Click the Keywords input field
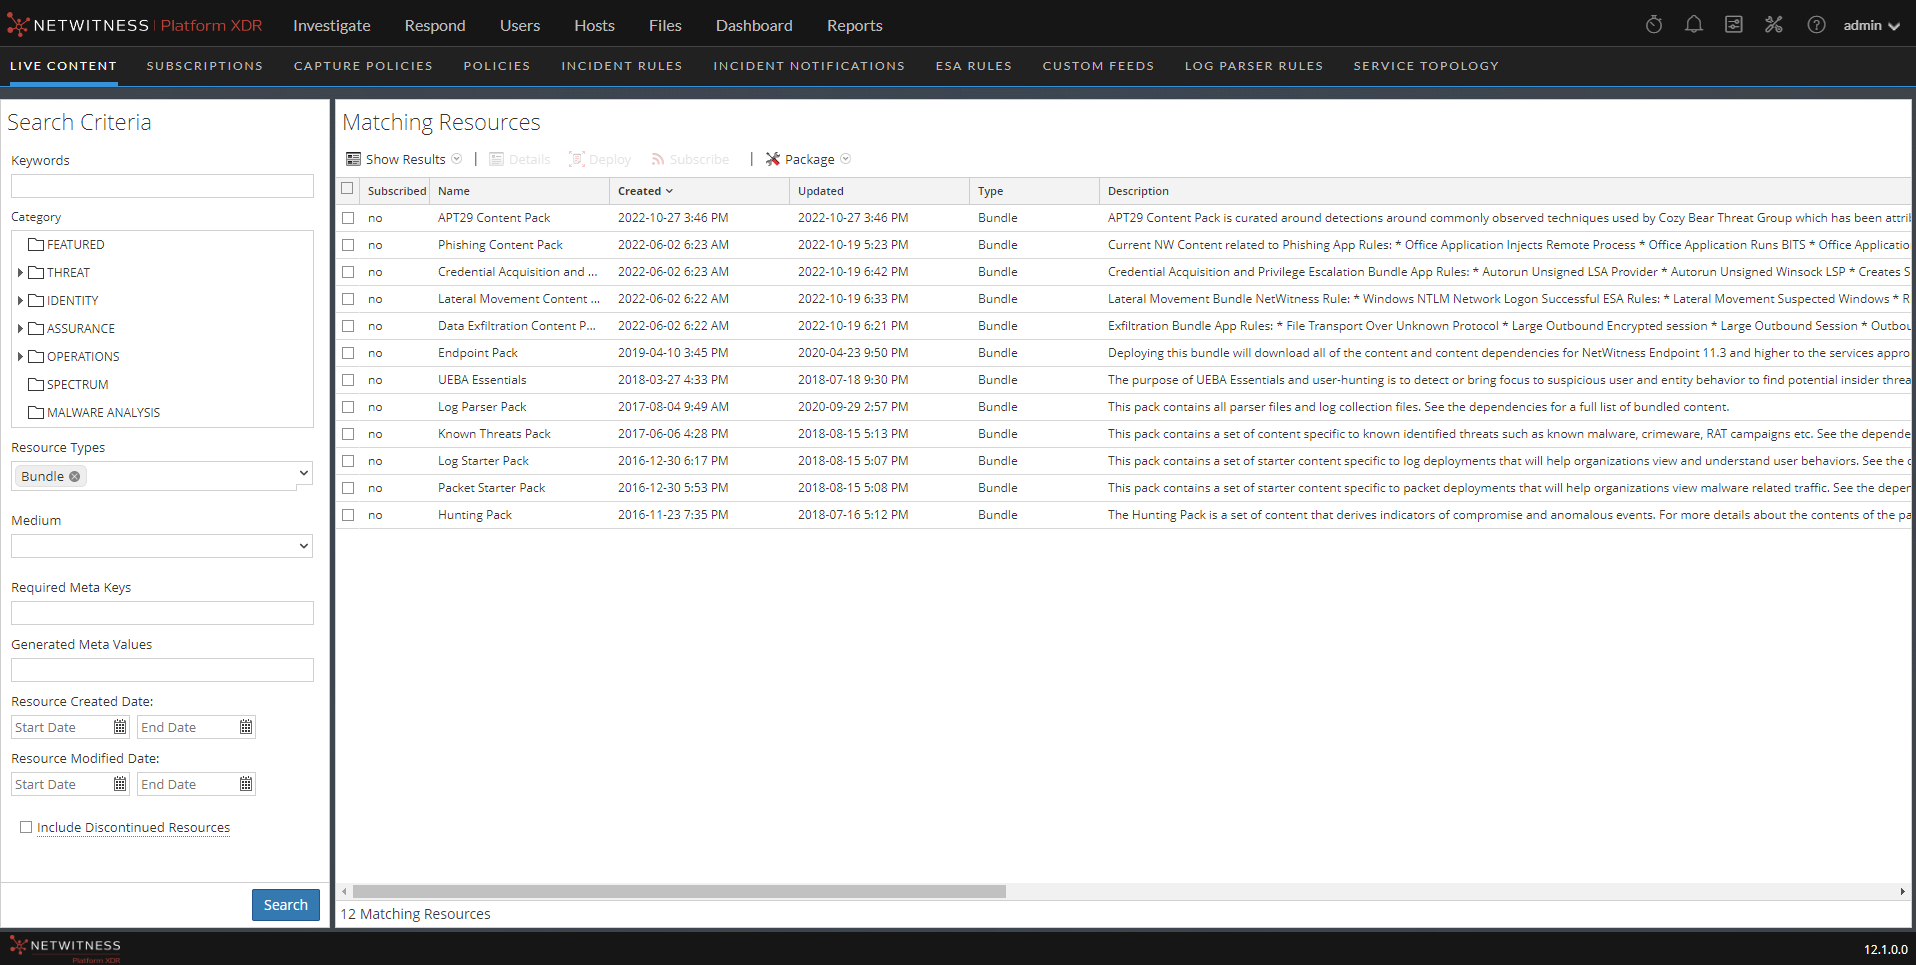 162,186
